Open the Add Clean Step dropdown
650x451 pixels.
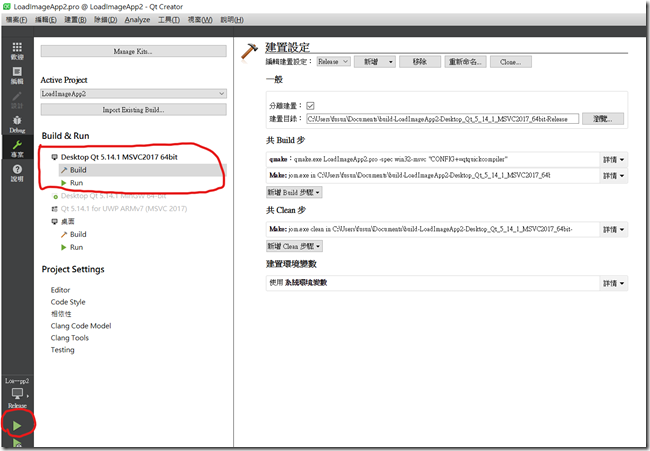[x=294, y=246]
